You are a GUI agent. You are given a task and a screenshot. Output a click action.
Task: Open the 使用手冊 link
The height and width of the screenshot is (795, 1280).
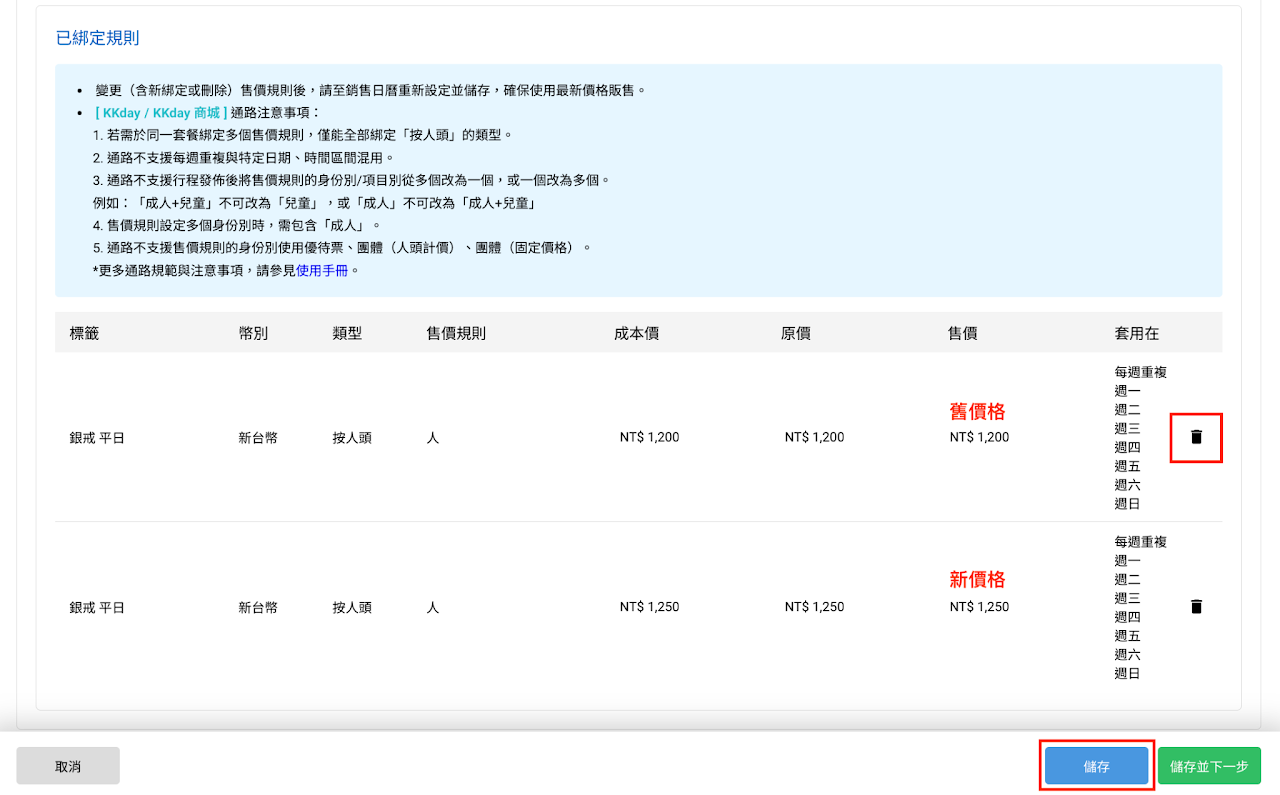[322, 270]
